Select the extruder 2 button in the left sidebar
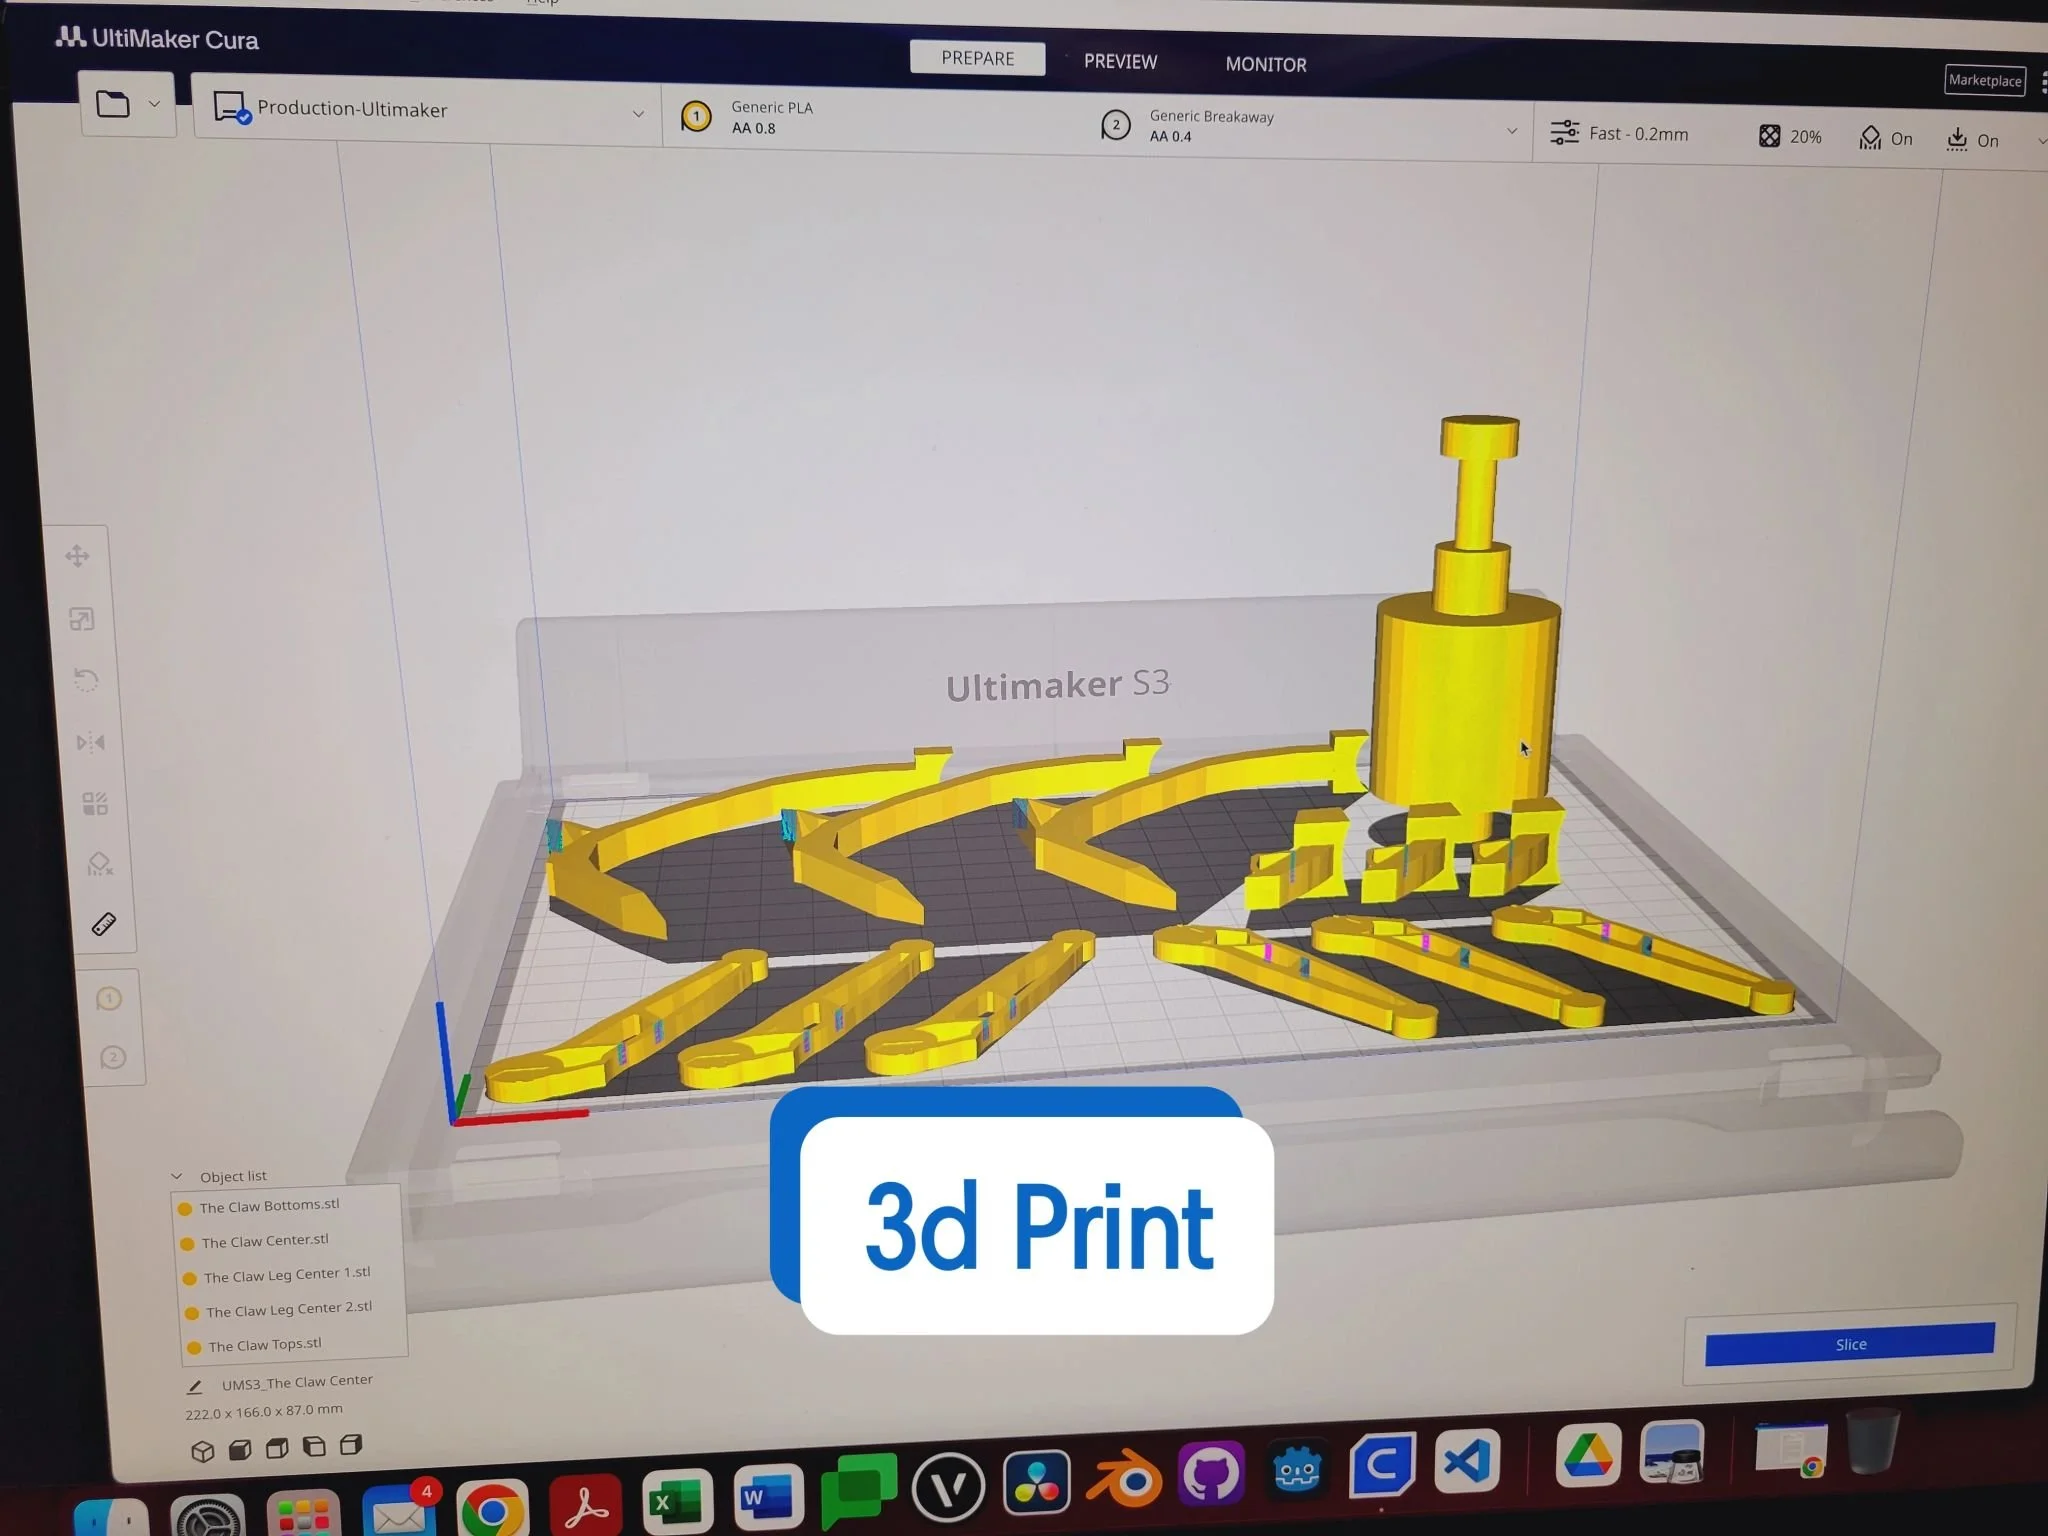Viewport: 2048px width, 1536px height. click(113, 1058)
